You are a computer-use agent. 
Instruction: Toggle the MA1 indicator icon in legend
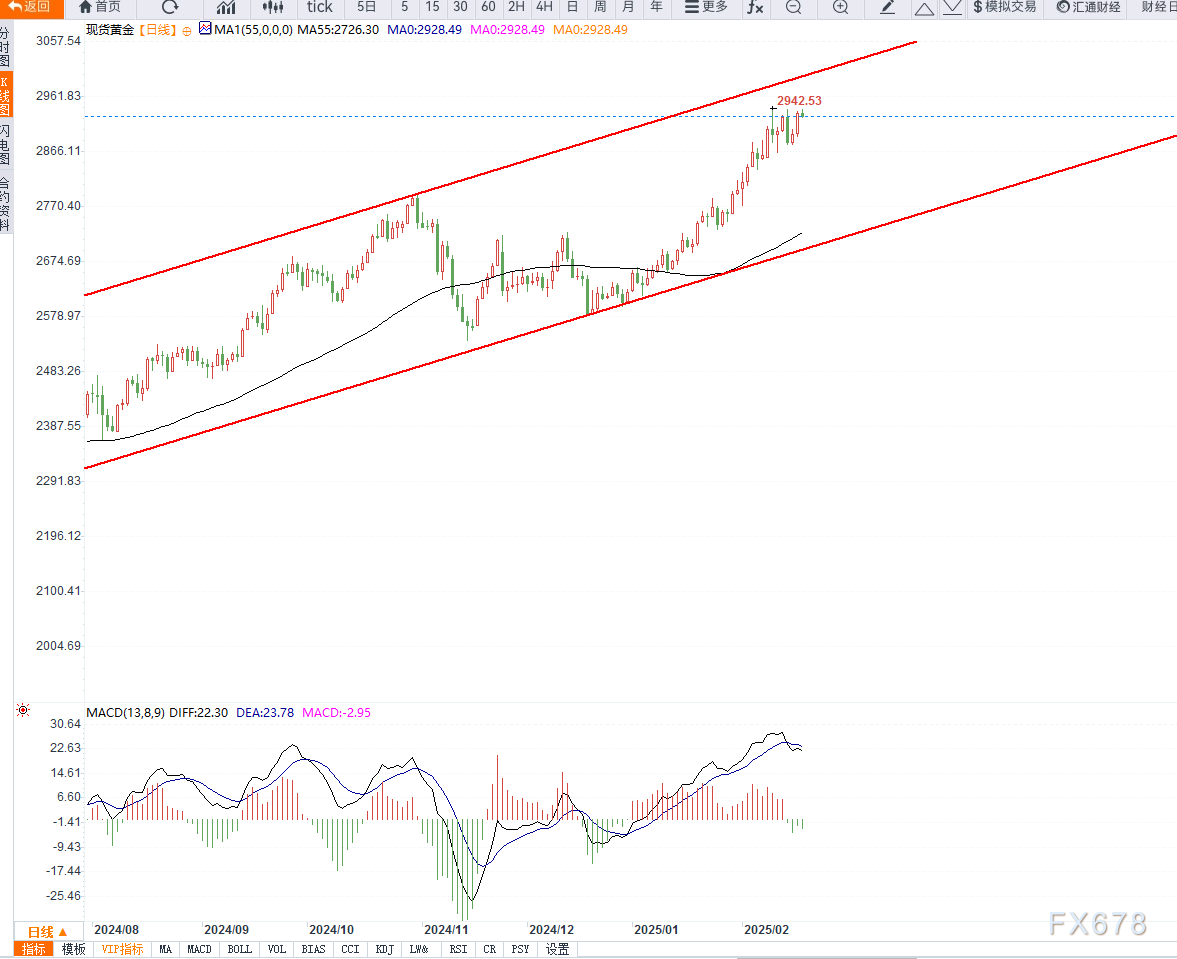click(x=205, y=29)
